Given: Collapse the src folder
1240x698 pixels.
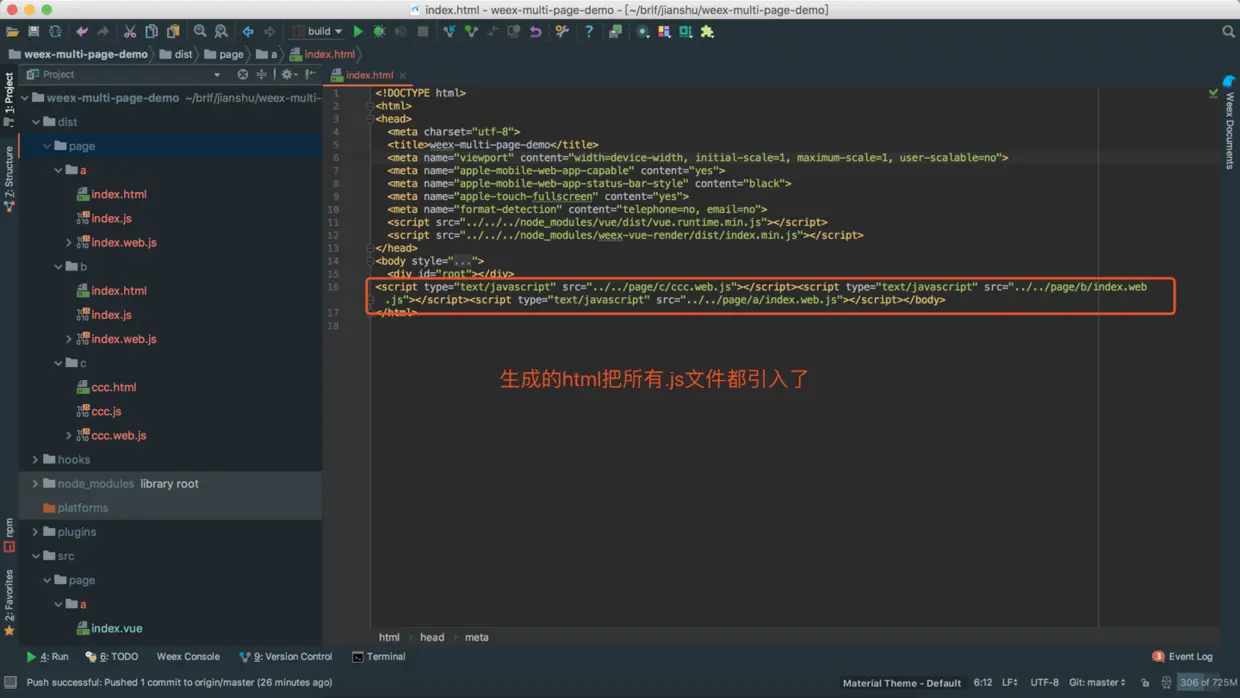Looking at the screenshot, I should coord(36,556).
